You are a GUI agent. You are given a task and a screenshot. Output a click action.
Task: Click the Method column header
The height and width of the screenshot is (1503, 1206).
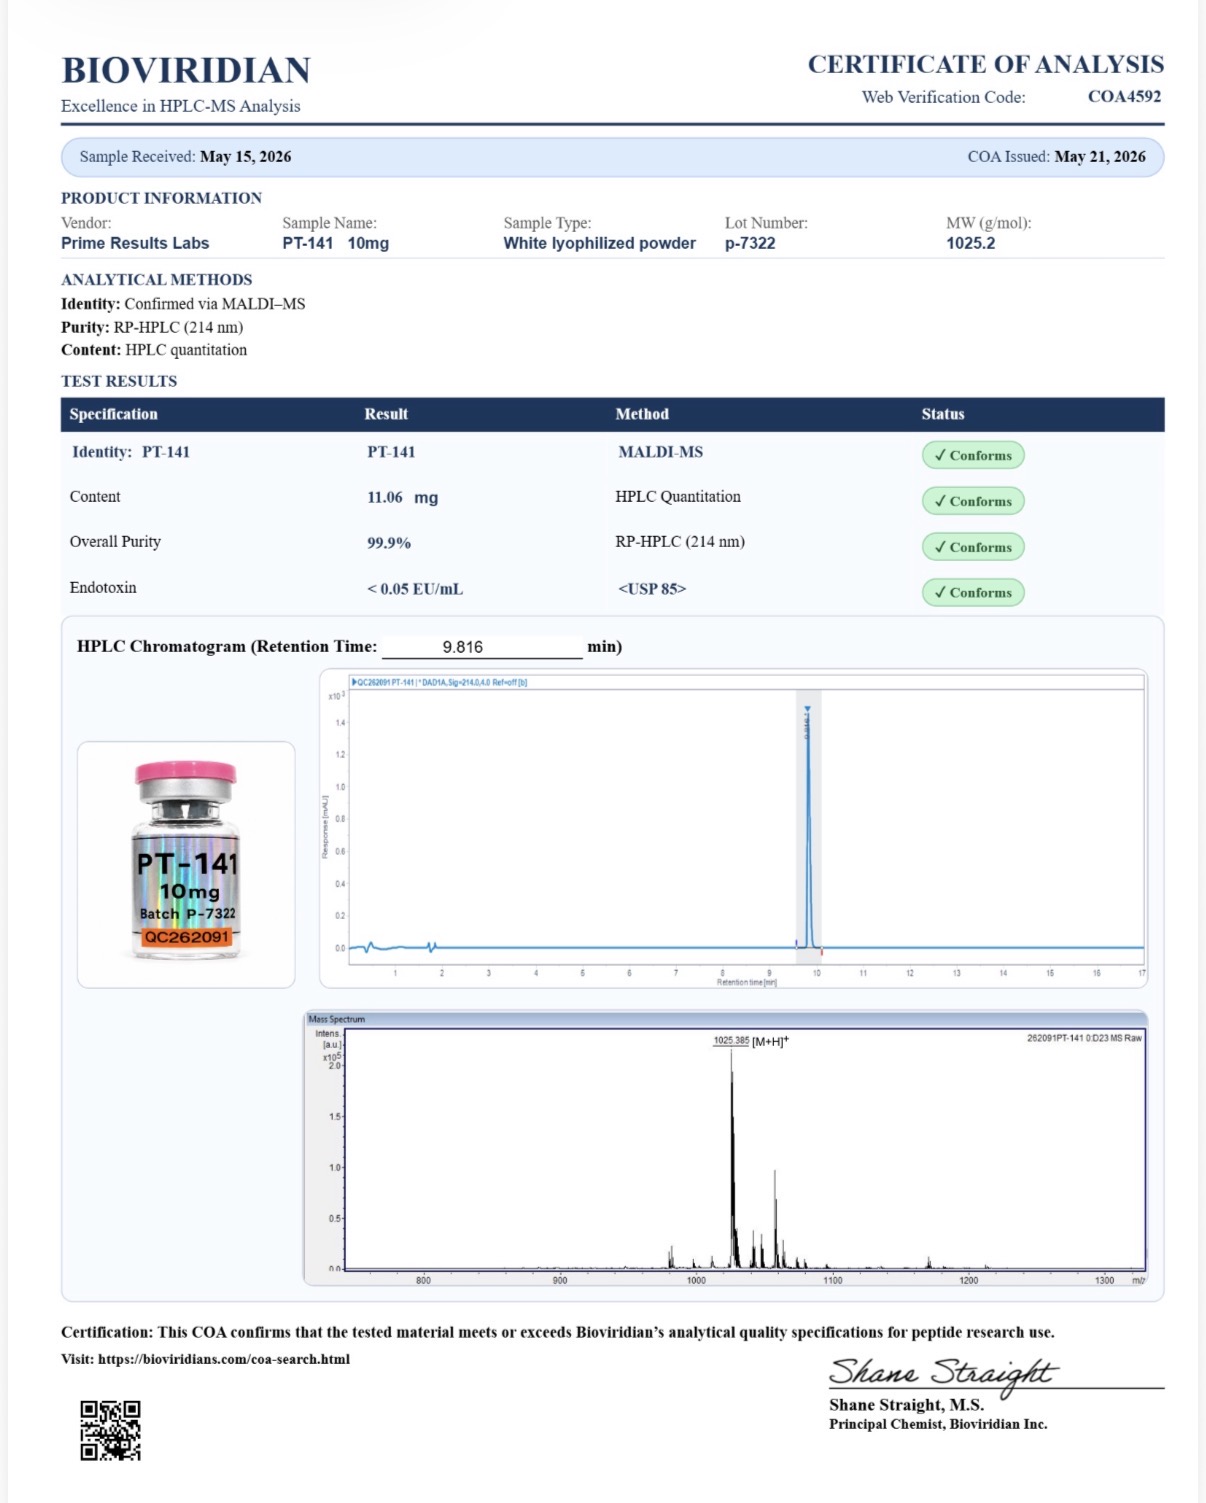tap(642, 414)
